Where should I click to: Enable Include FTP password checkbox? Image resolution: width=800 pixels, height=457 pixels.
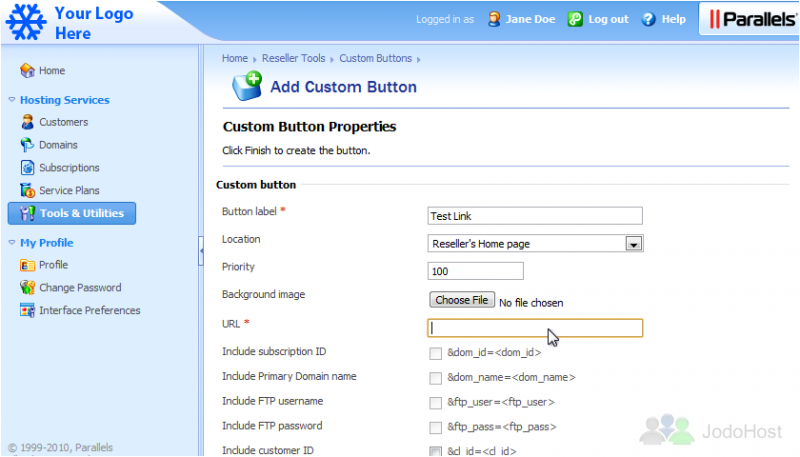435,427
